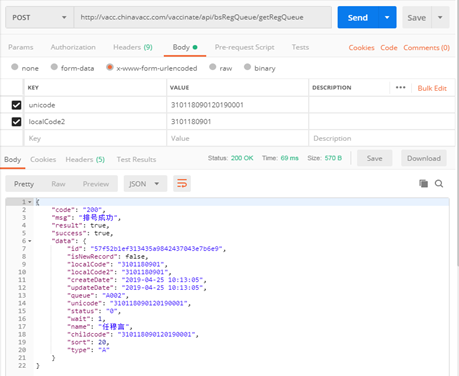Click the blue Send button
This screenshot has width=459, height=376.
tap(358, 17)
